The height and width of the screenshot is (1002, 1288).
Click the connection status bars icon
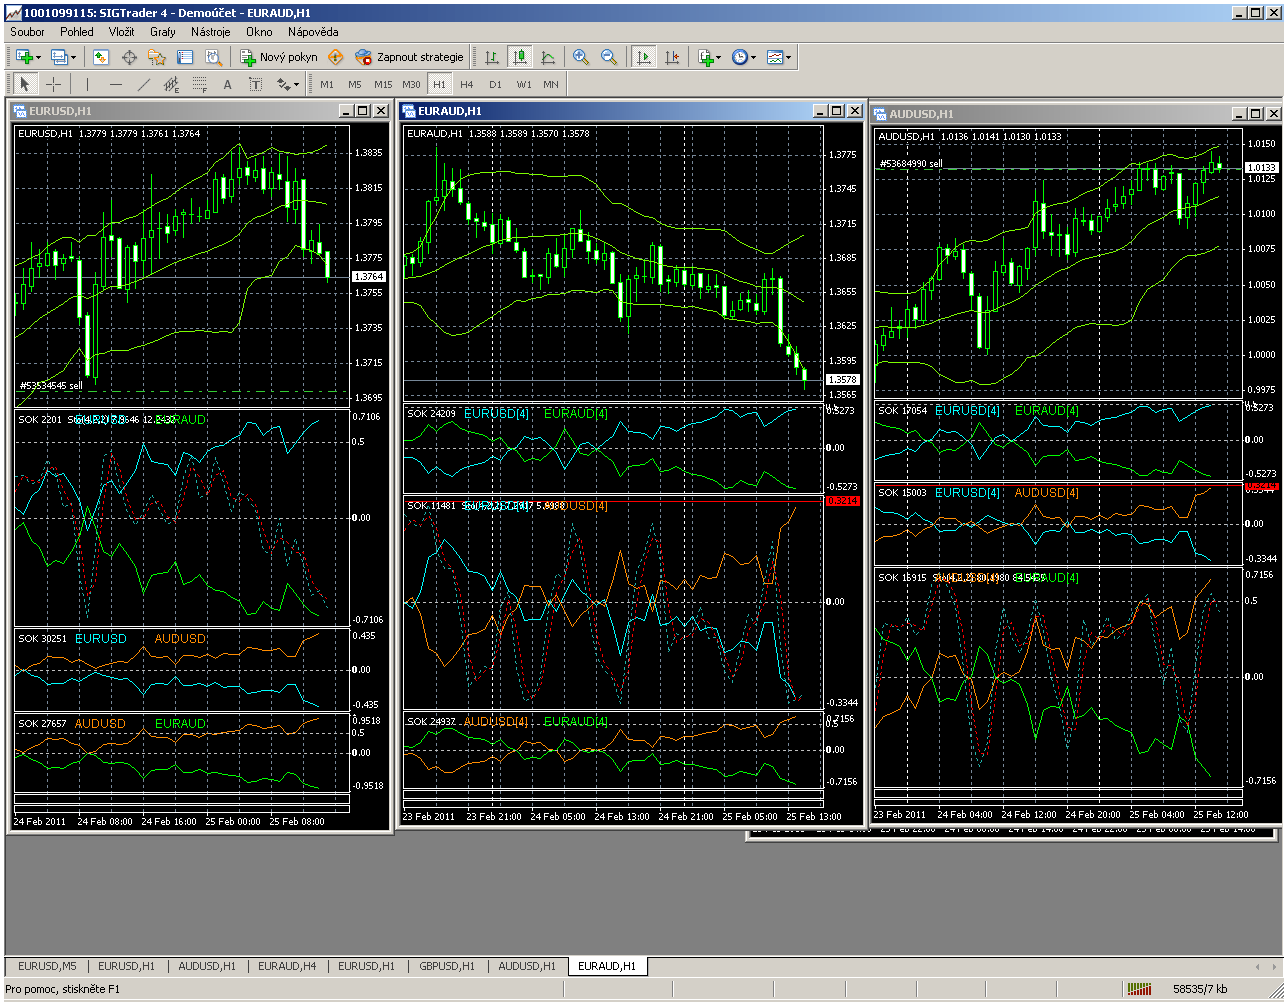click(1139, 989)
